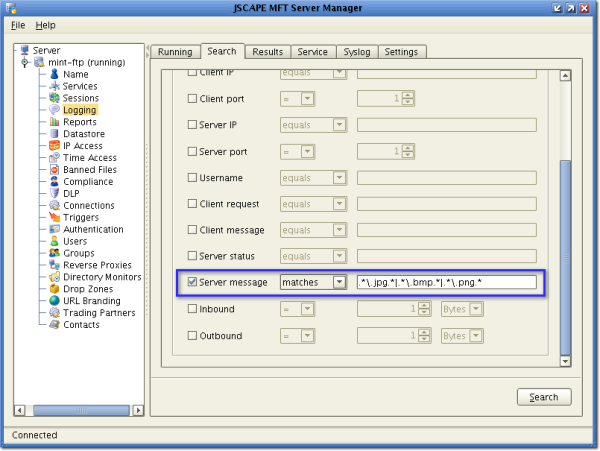Enable the Server port checkbox
Image resolution: width=600 pixels, height=451 pixels.
pyautogui.click(x=192, y=151)
